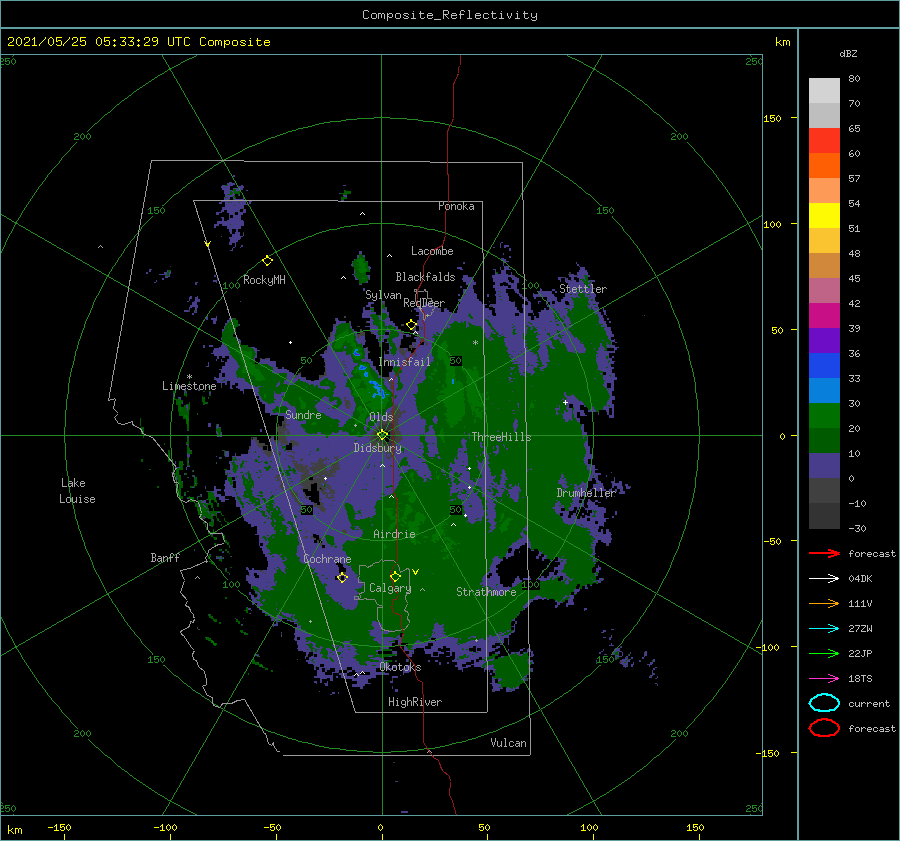Click the Limestone label on map
The width and height of the screenshot is (900, 841).
pos(189,386)
